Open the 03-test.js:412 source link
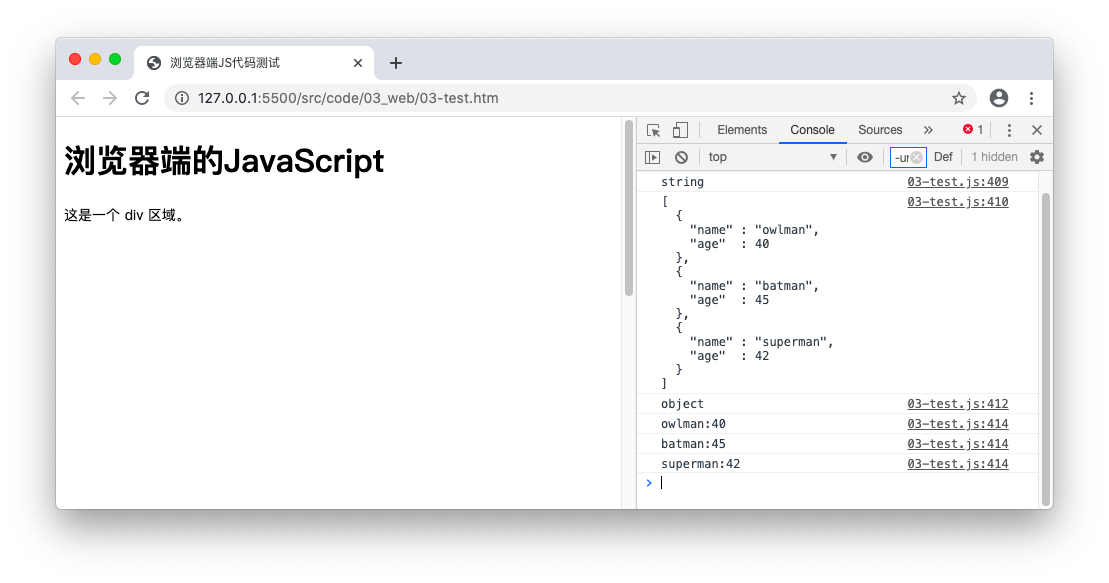 click(957, 404)
